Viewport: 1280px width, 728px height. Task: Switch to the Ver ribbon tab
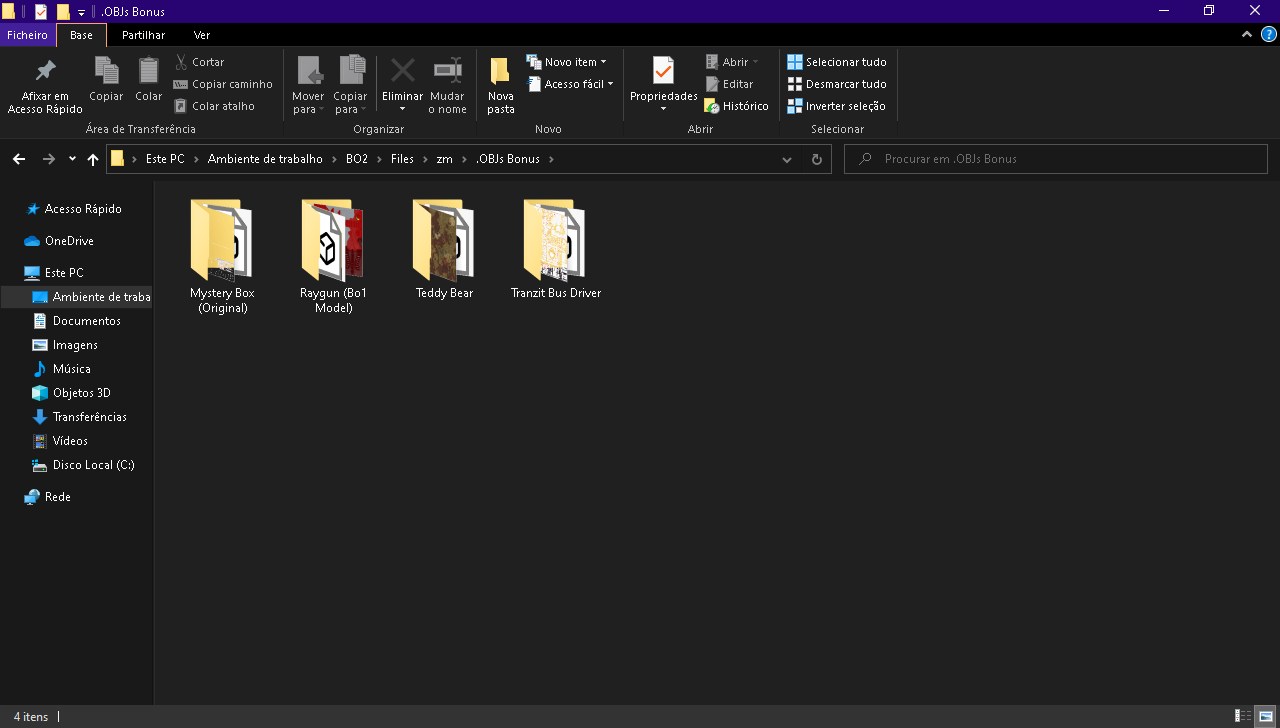coord(202,35)
